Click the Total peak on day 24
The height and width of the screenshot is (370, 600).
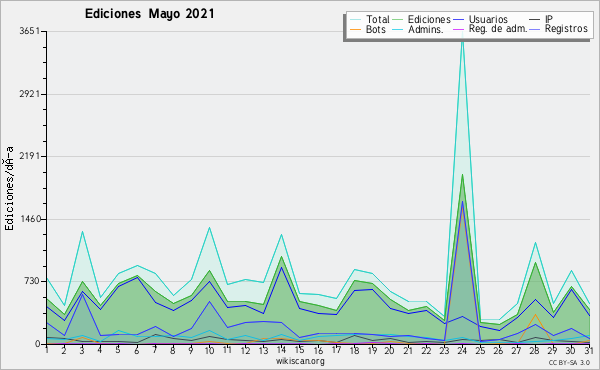coord(462,34)
